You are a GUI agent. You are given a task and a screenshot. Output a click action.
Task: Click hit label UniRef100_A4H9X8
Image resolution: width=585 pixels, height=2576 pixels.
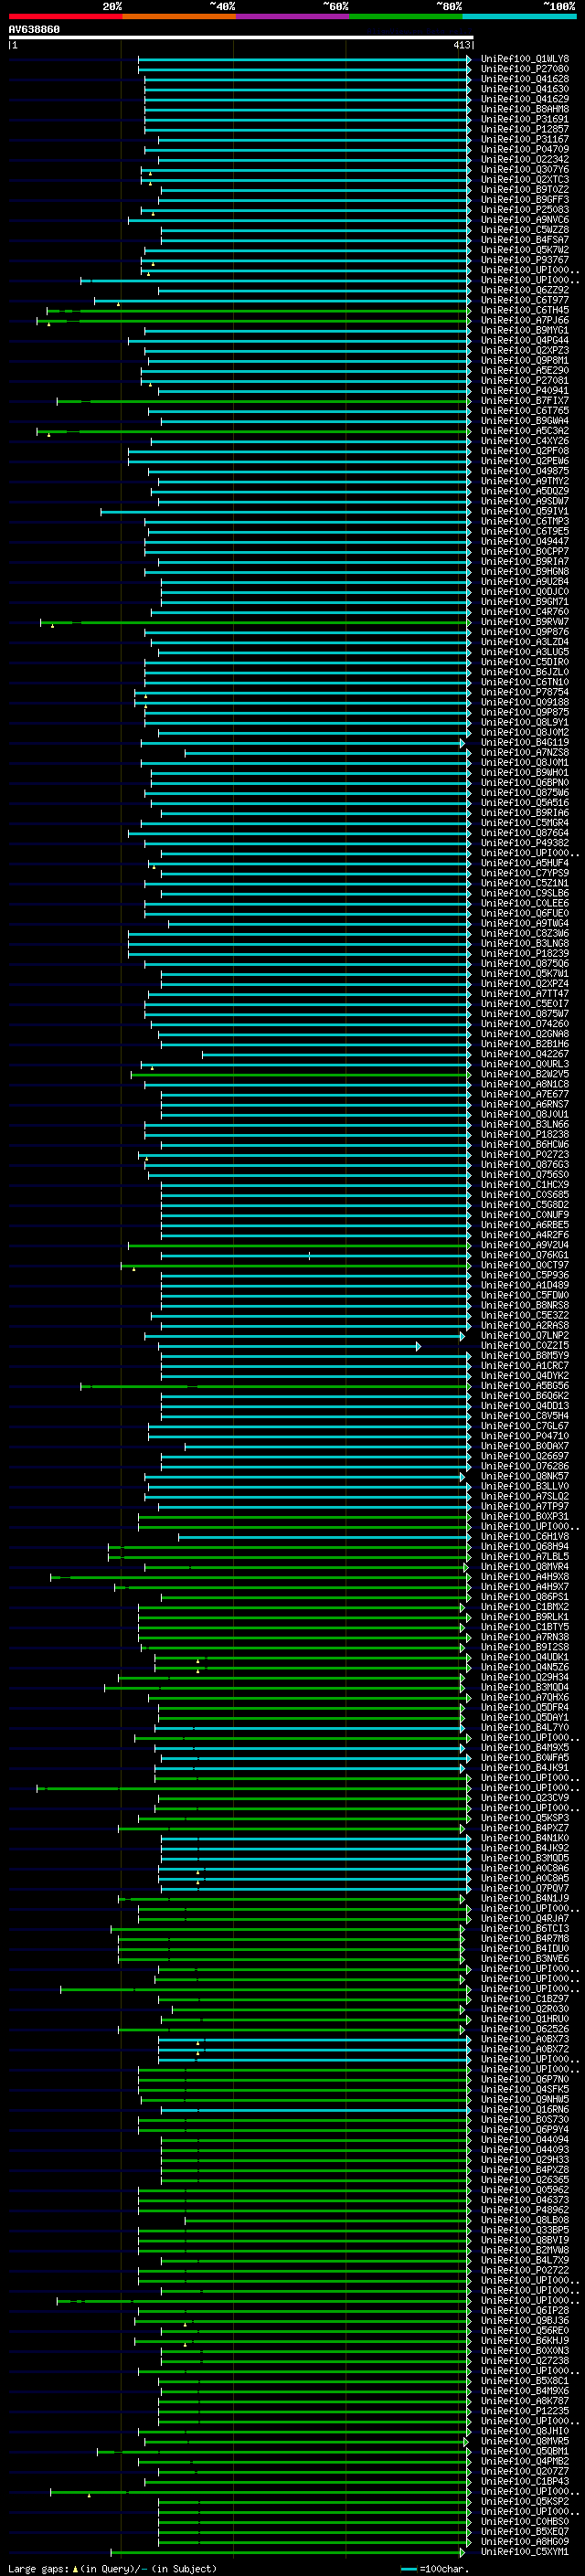point(525,1577)
